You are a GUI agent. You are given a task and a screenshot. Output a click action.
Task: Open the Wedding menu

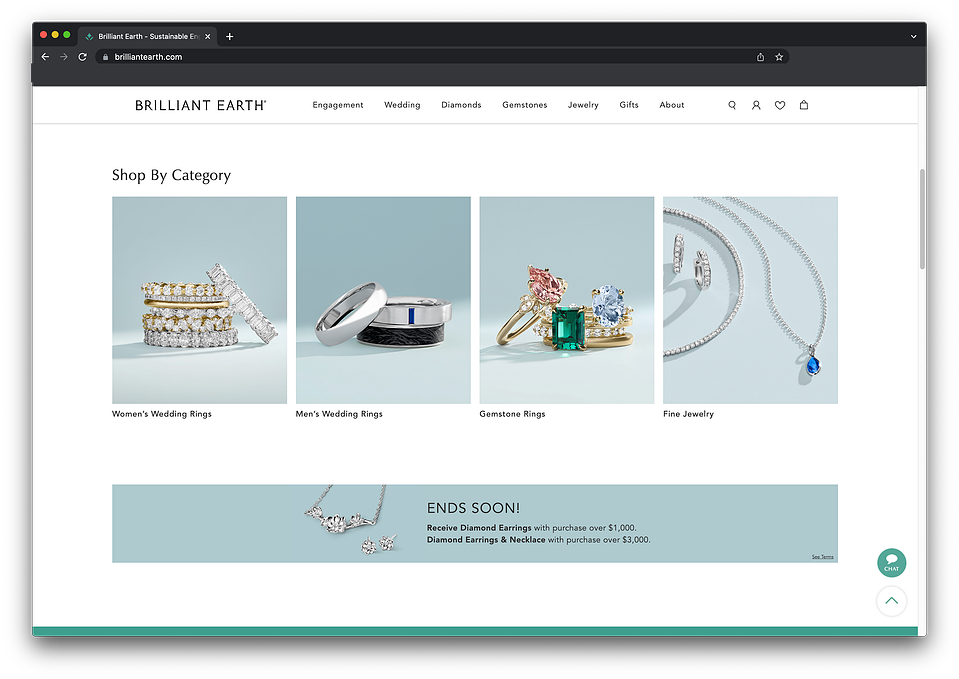click(402, 105)
